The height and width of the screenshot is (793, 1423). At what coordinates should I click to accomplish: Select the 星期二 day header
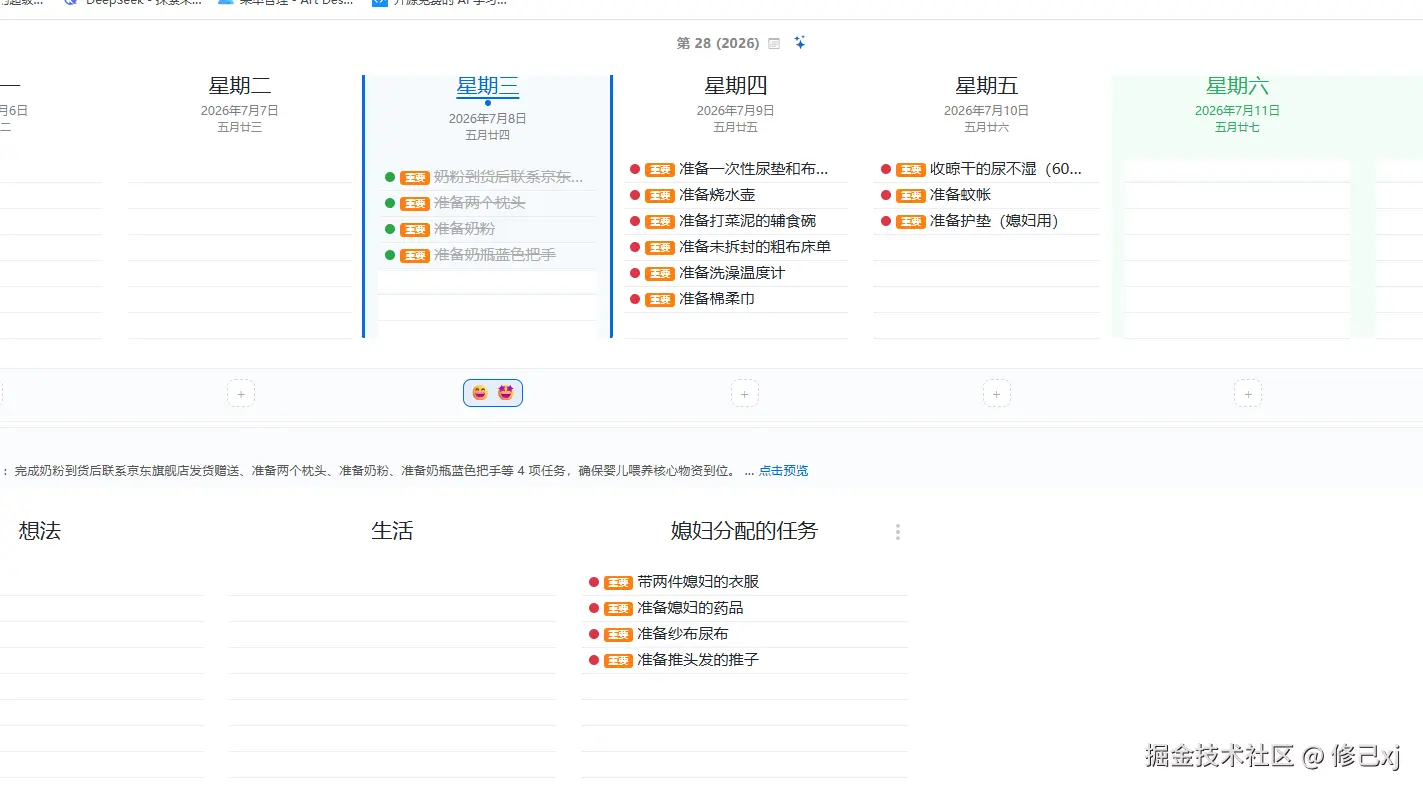[240, 86]
